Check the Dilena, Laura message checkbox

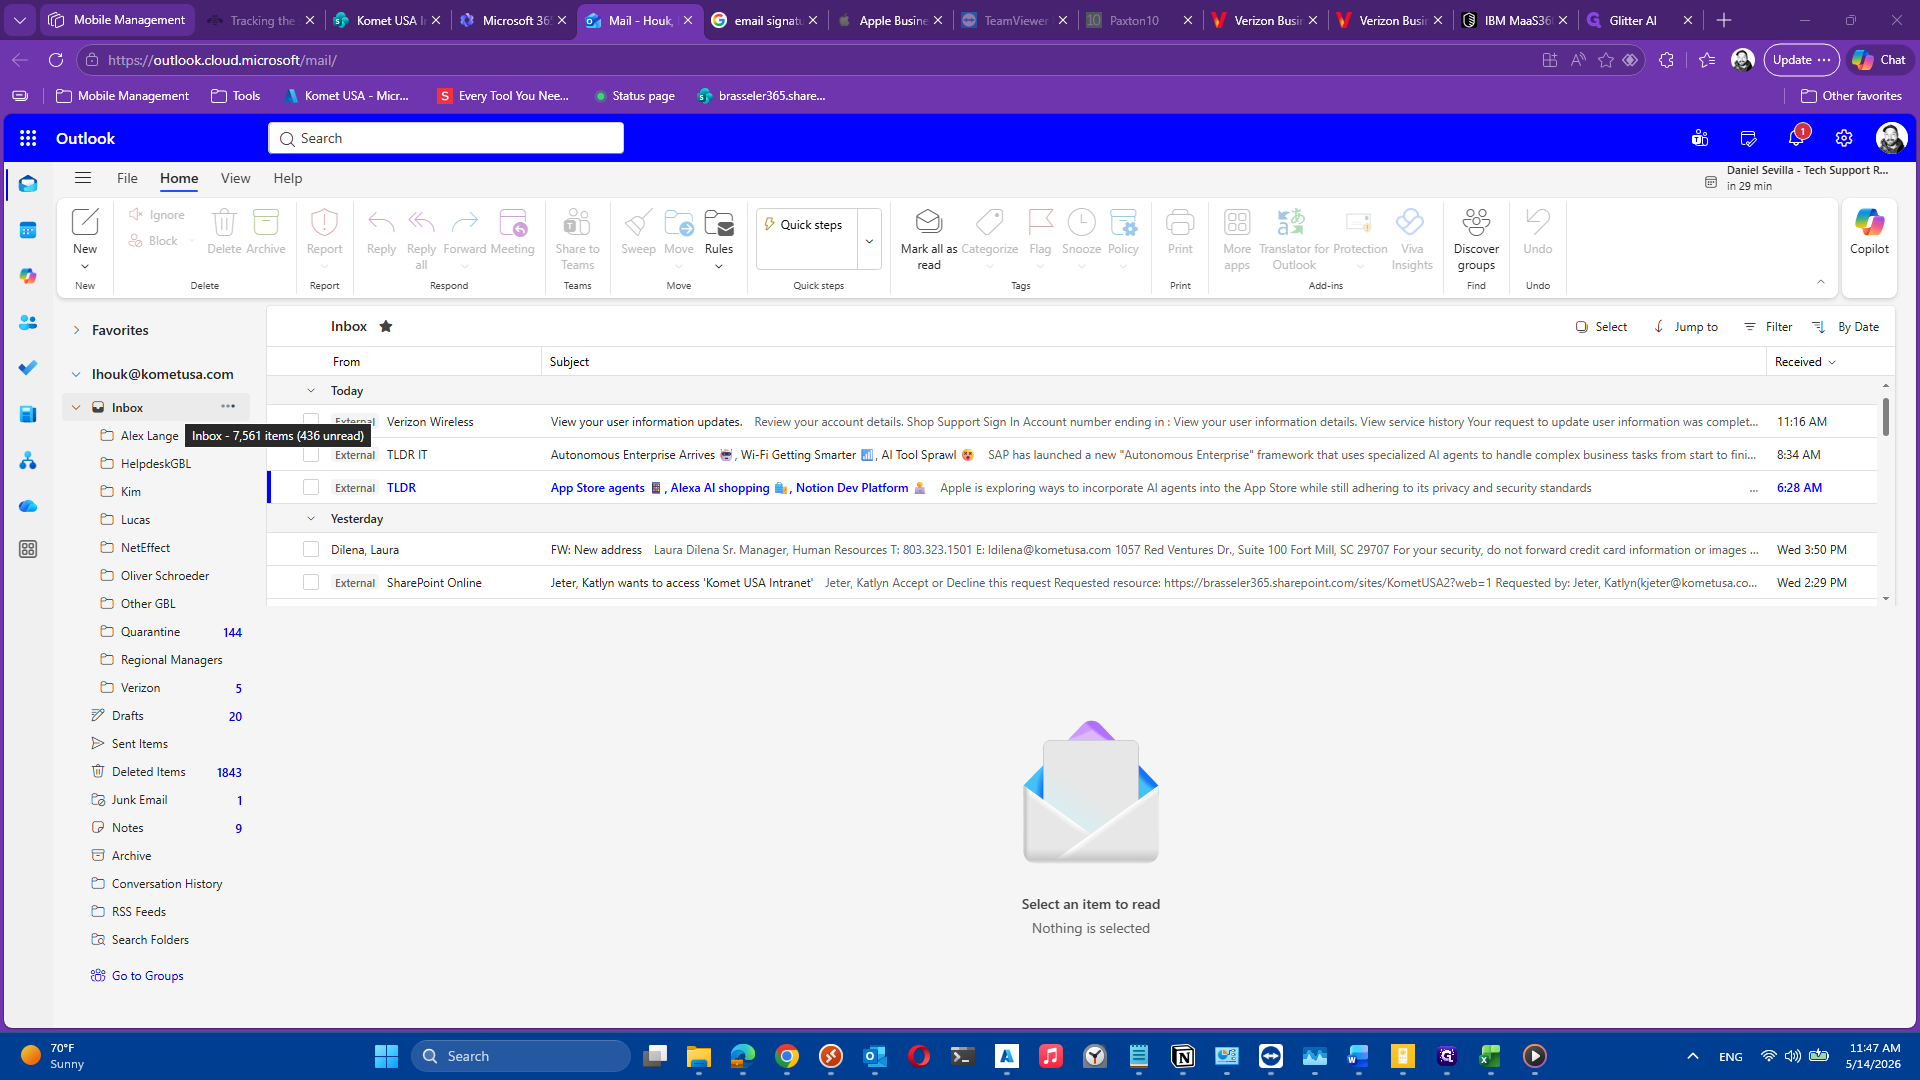[x=311, y=549]
